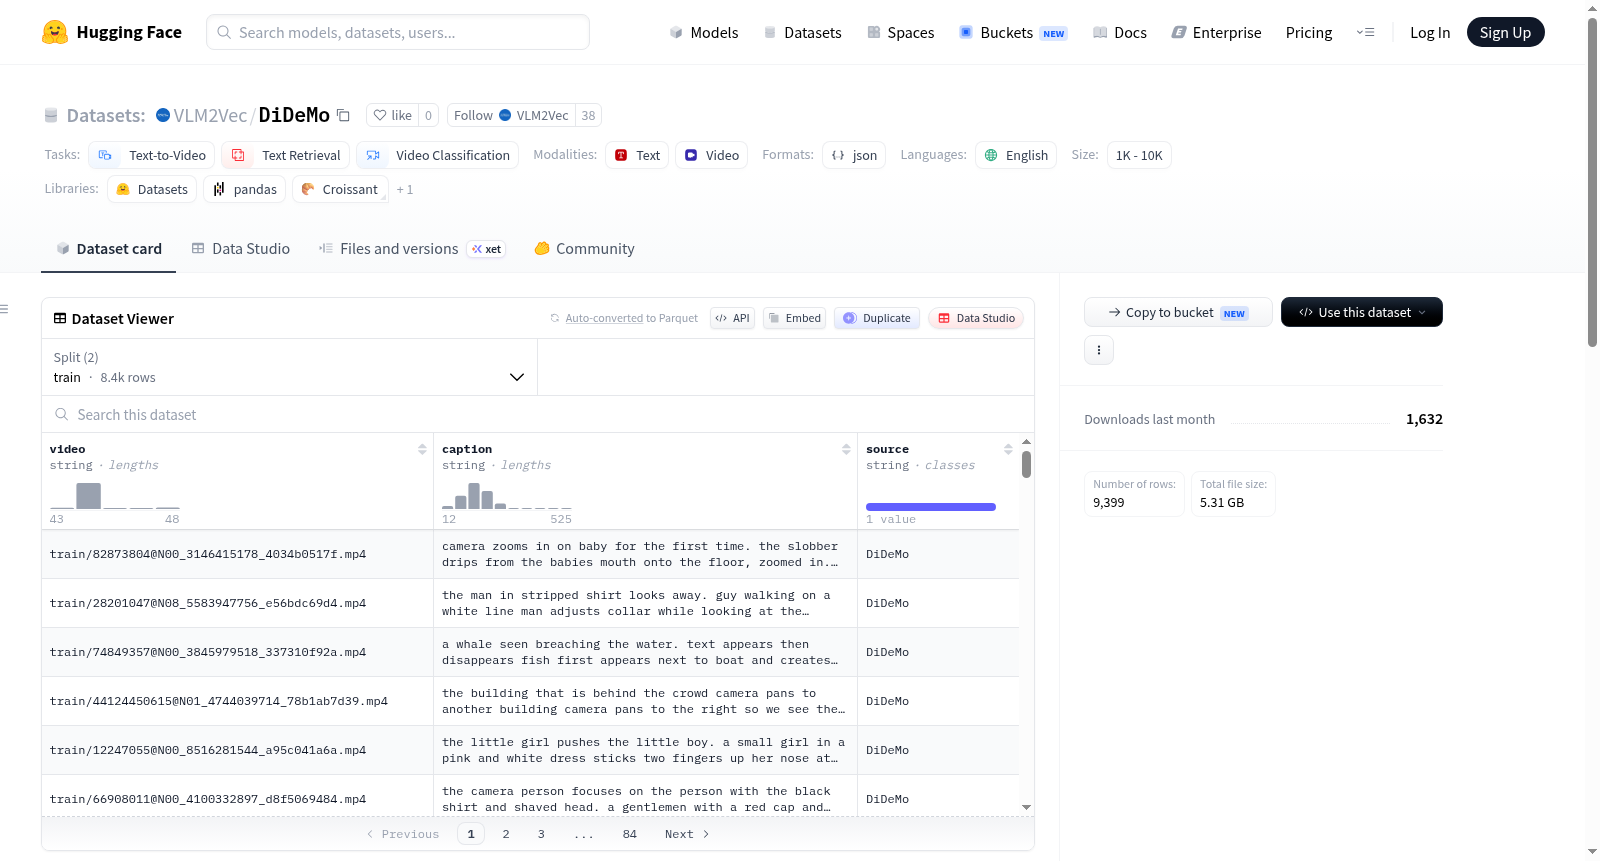Open Data Studio from viewer header
Viewport: 1600px width, 861px height.
tap(976, 318)
